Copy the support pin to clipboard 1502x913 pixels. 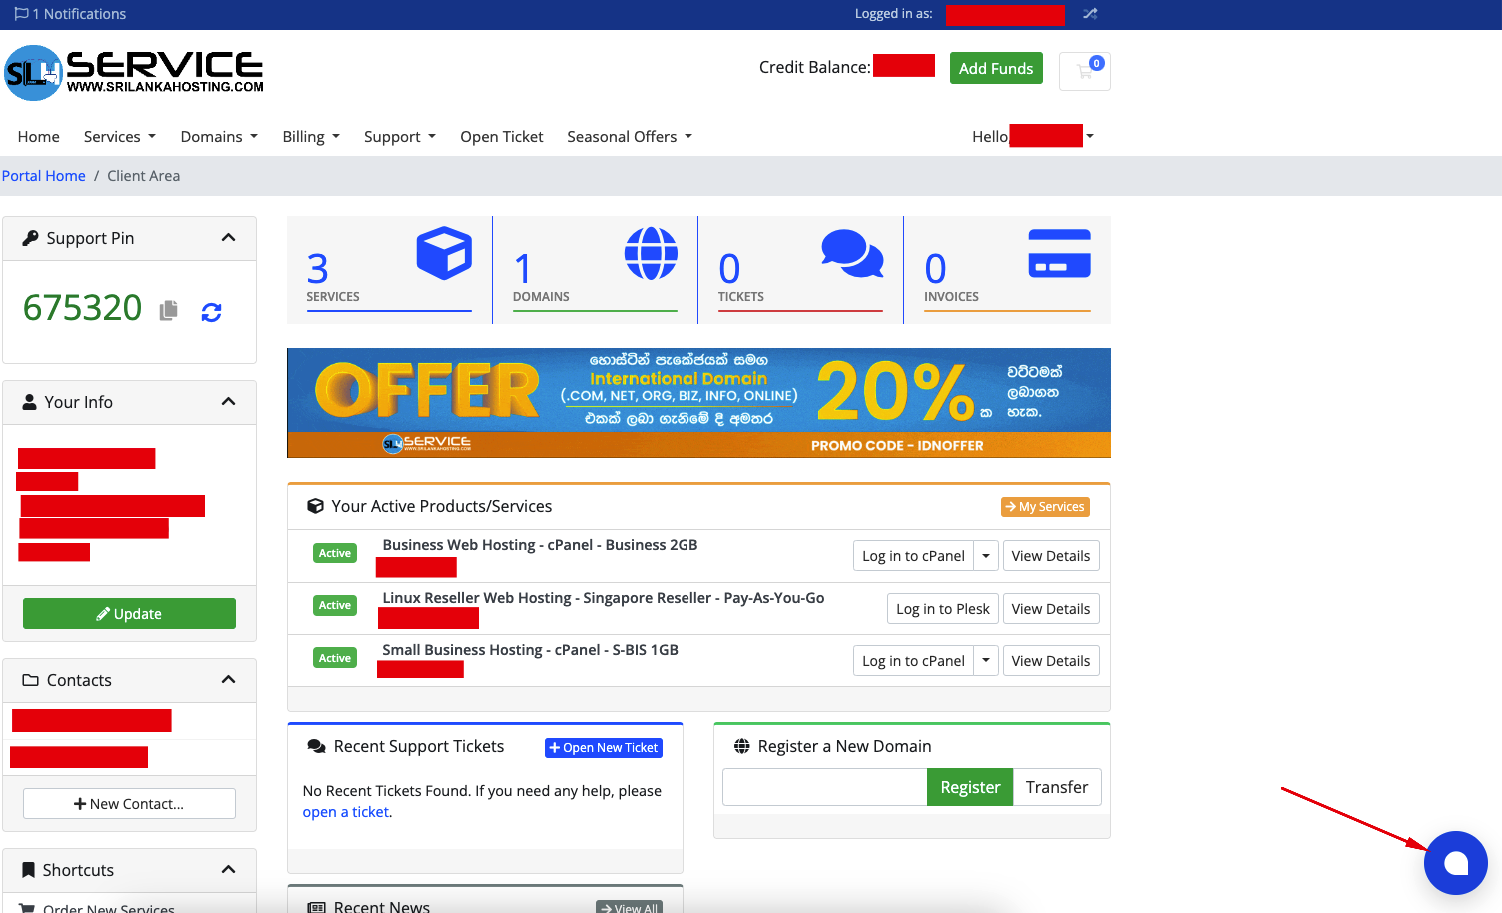169,311
